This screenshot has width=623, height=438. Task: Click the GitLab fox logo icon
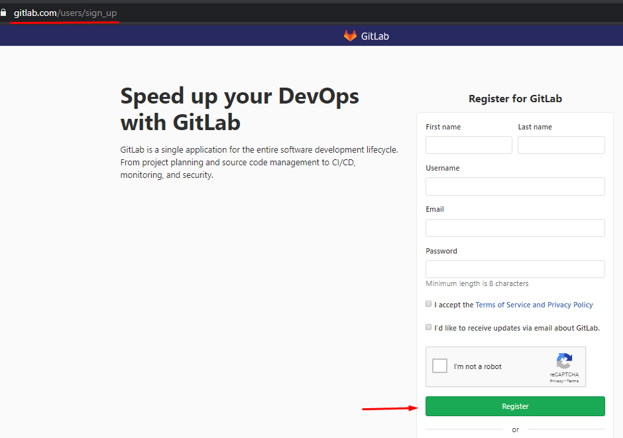click(x=350, y=36)
